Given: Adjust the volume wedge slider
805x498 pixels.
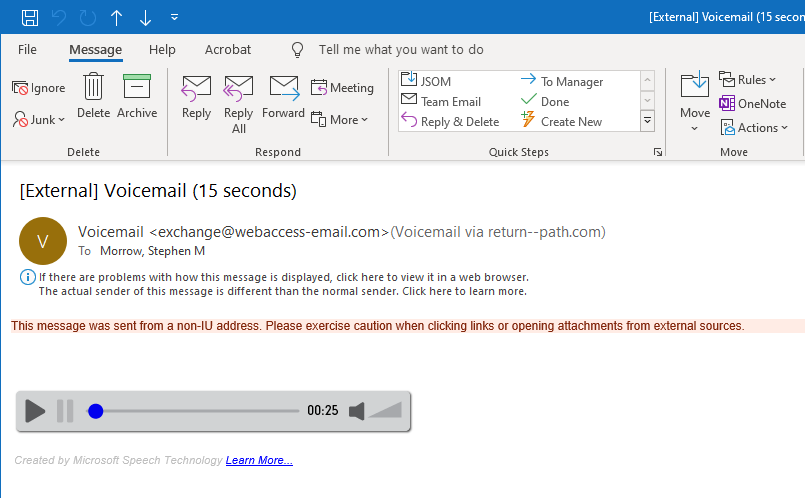Looking at the screenshot, I should [x=386, y=411].
